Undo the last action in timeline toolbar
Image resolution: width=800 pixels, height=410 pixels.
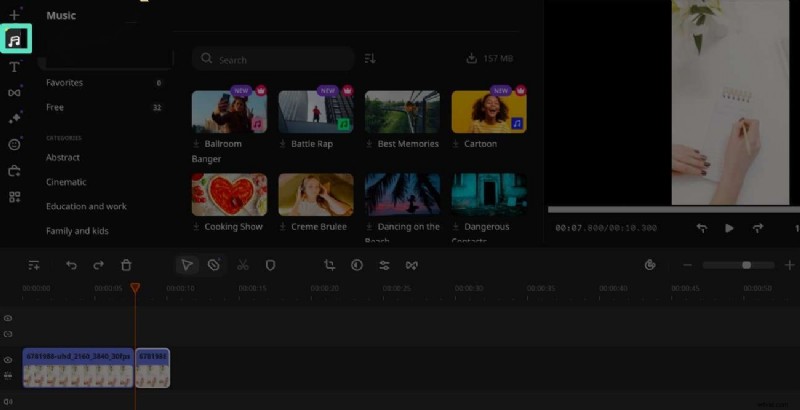tap(71, 265)
